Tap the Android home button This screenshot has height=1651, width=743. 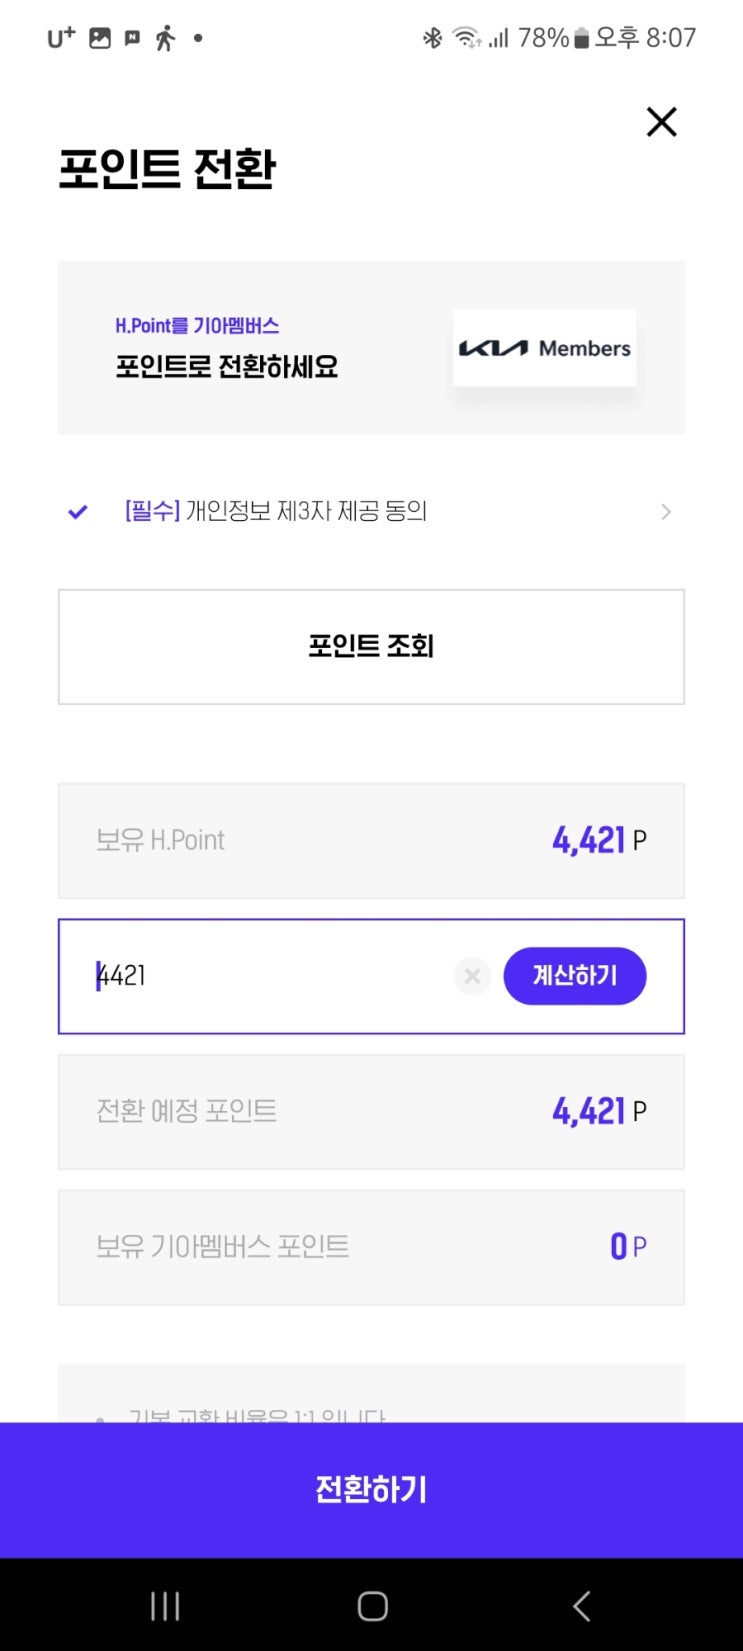[x=372, y=1606]
